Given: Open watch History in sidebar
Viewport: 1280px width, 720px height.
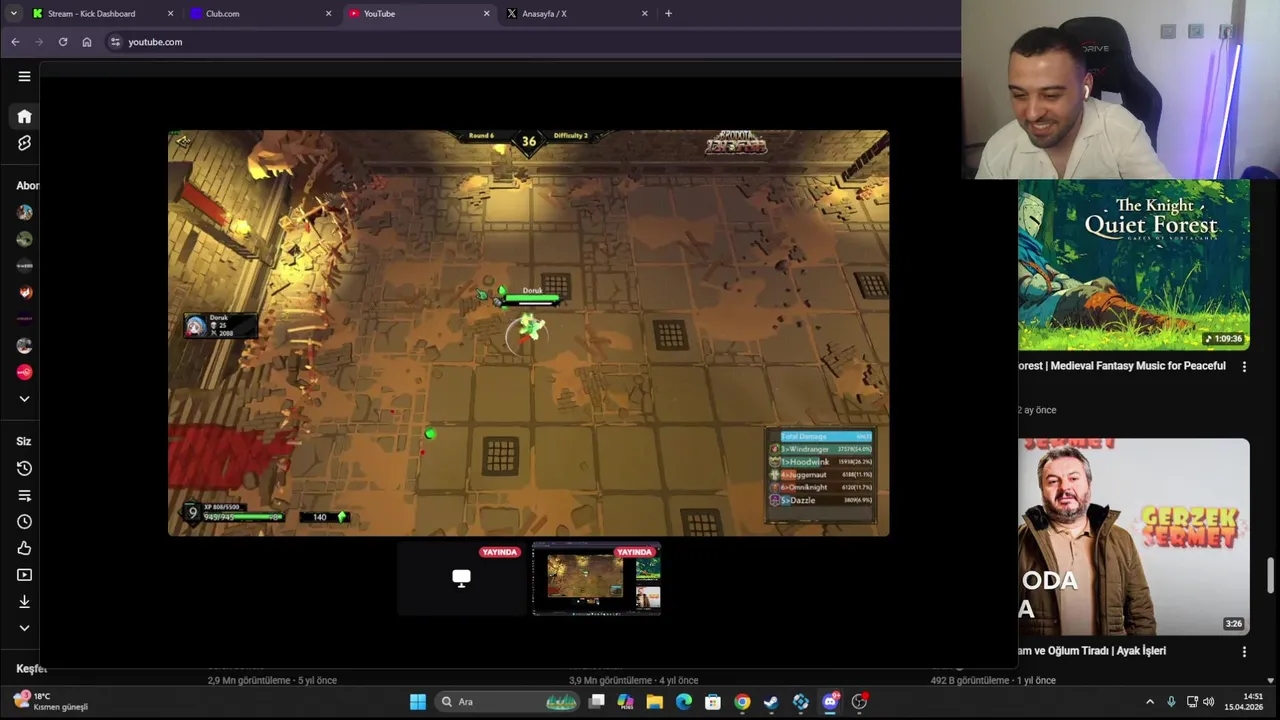Looking at the screenshot, I should [24, 468].
